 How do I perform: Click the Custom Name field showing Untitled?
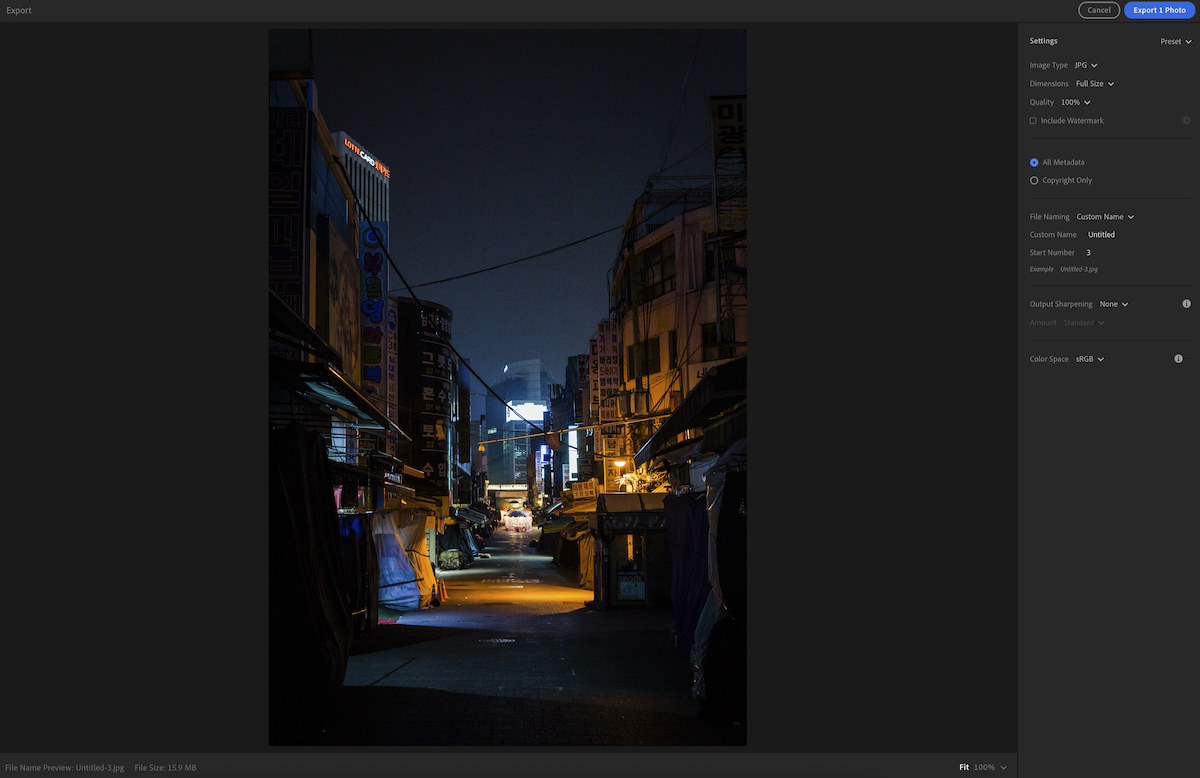point(1100,234)
